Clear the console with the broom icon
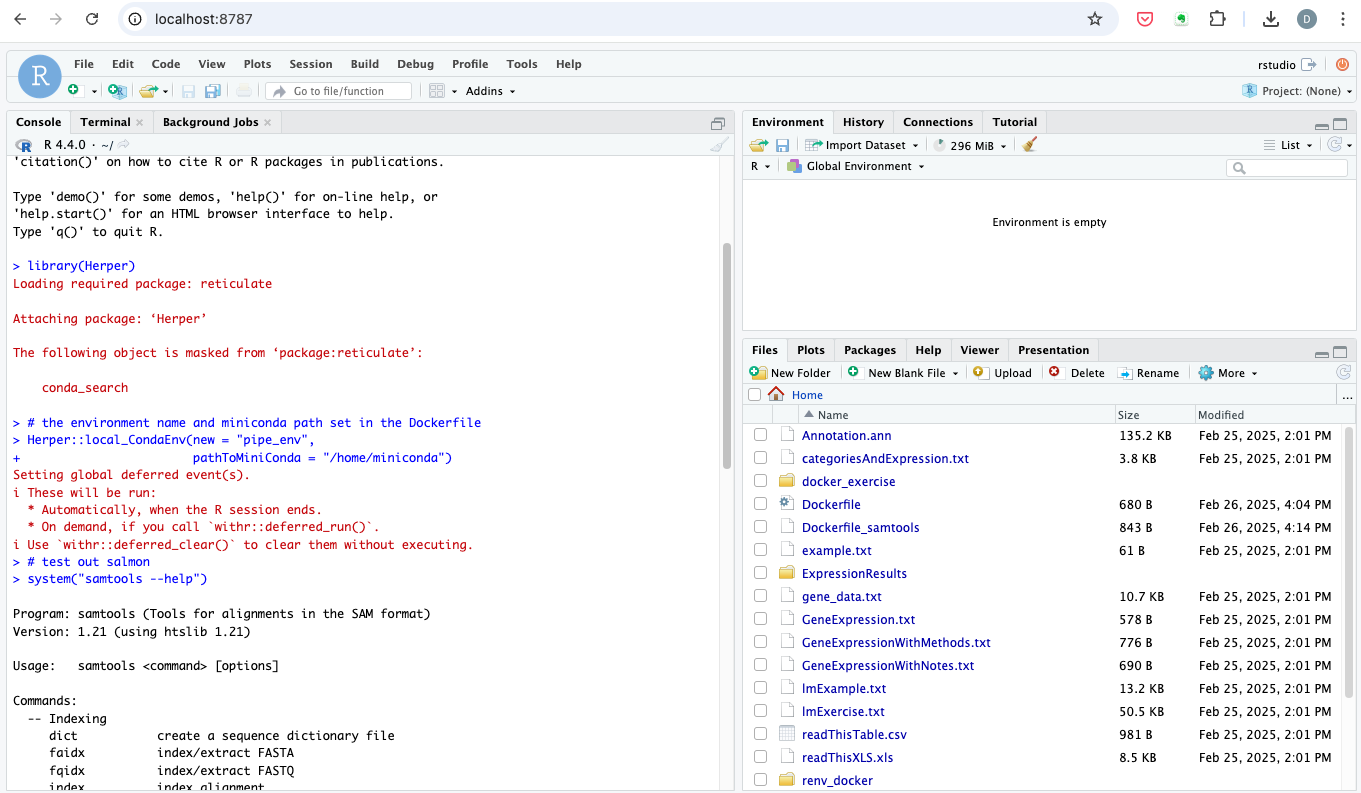 (719, 145)
